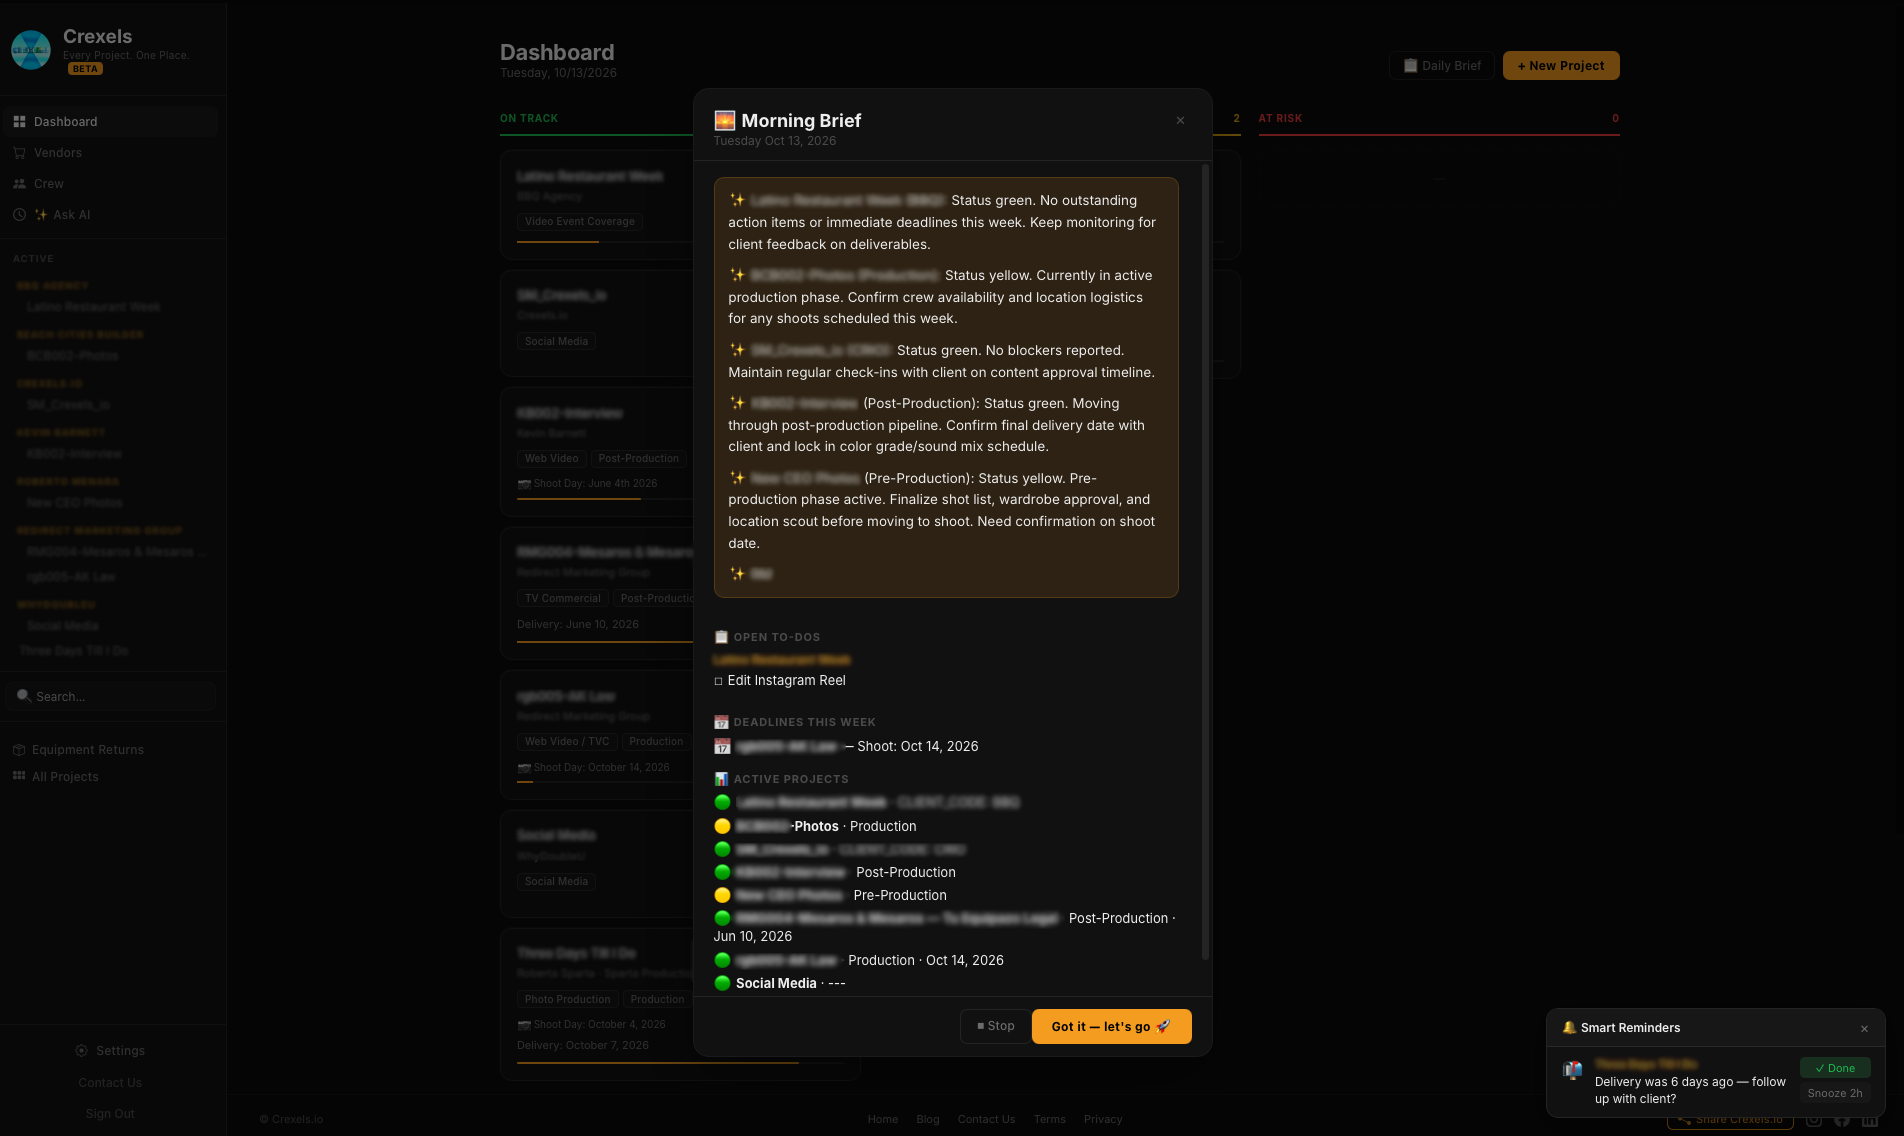This screenshot has width=1904, height=1136.
Task: Click the Smart Reminders bell icon
Action: click(x=1569, y=1028)
